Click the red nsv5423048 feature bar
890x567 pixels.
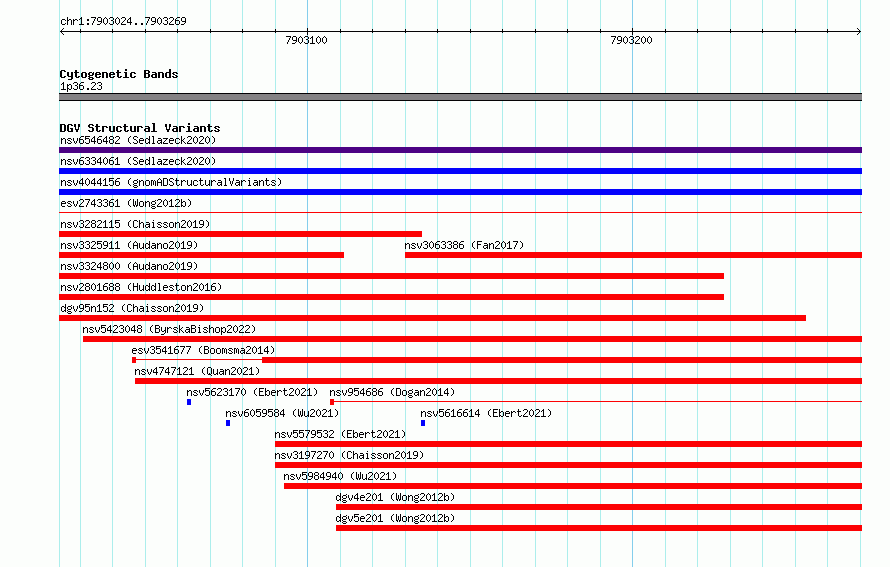click(x=472, y=339)
